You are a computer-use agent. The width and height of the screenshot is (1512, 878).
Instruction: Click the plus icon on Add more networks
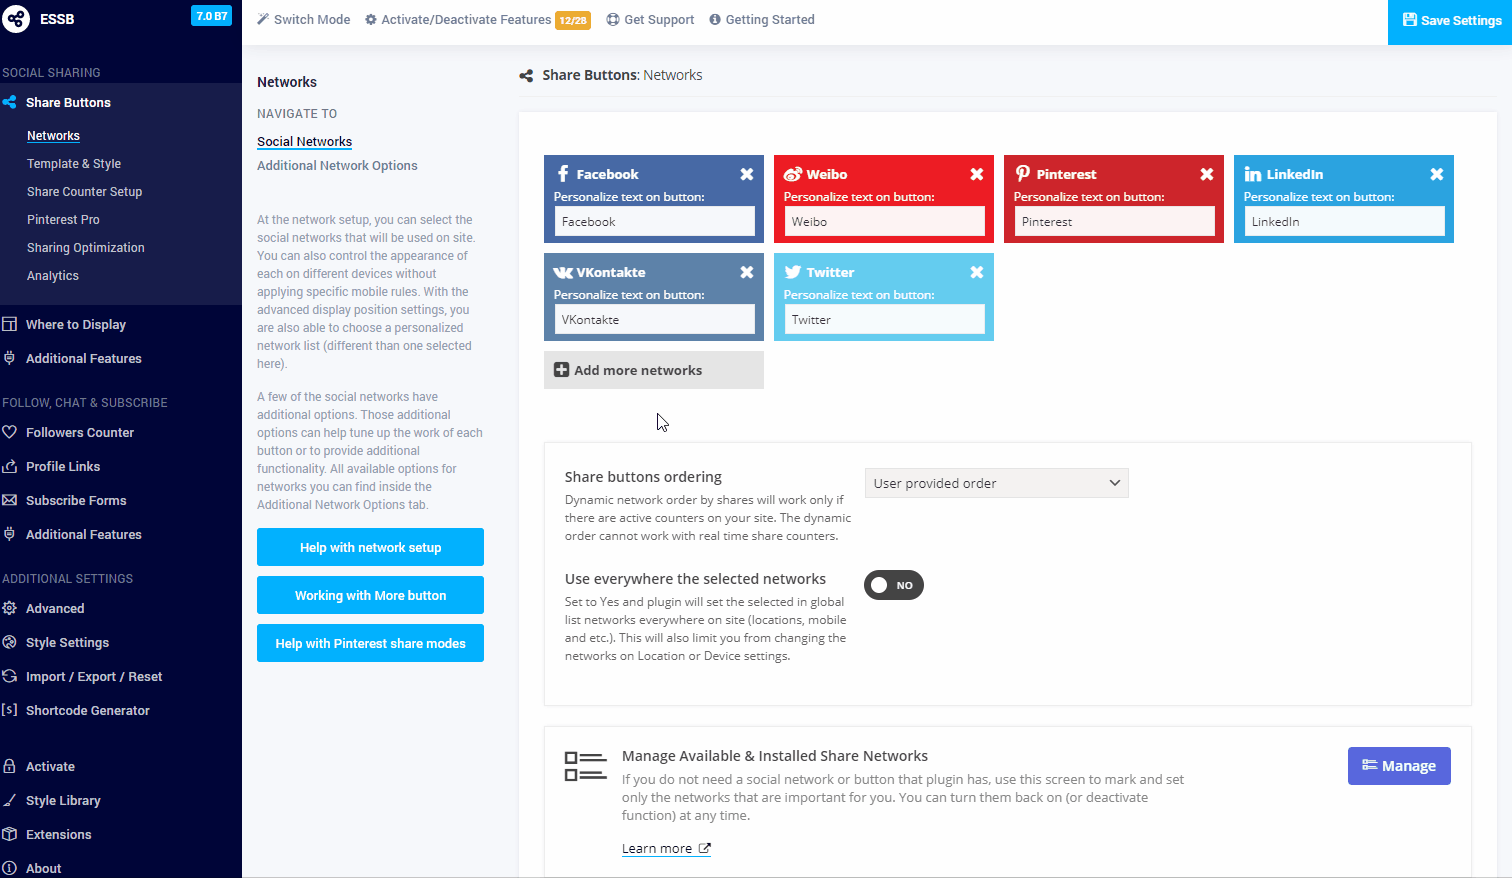pyautogui.click(x=561, y=370)
